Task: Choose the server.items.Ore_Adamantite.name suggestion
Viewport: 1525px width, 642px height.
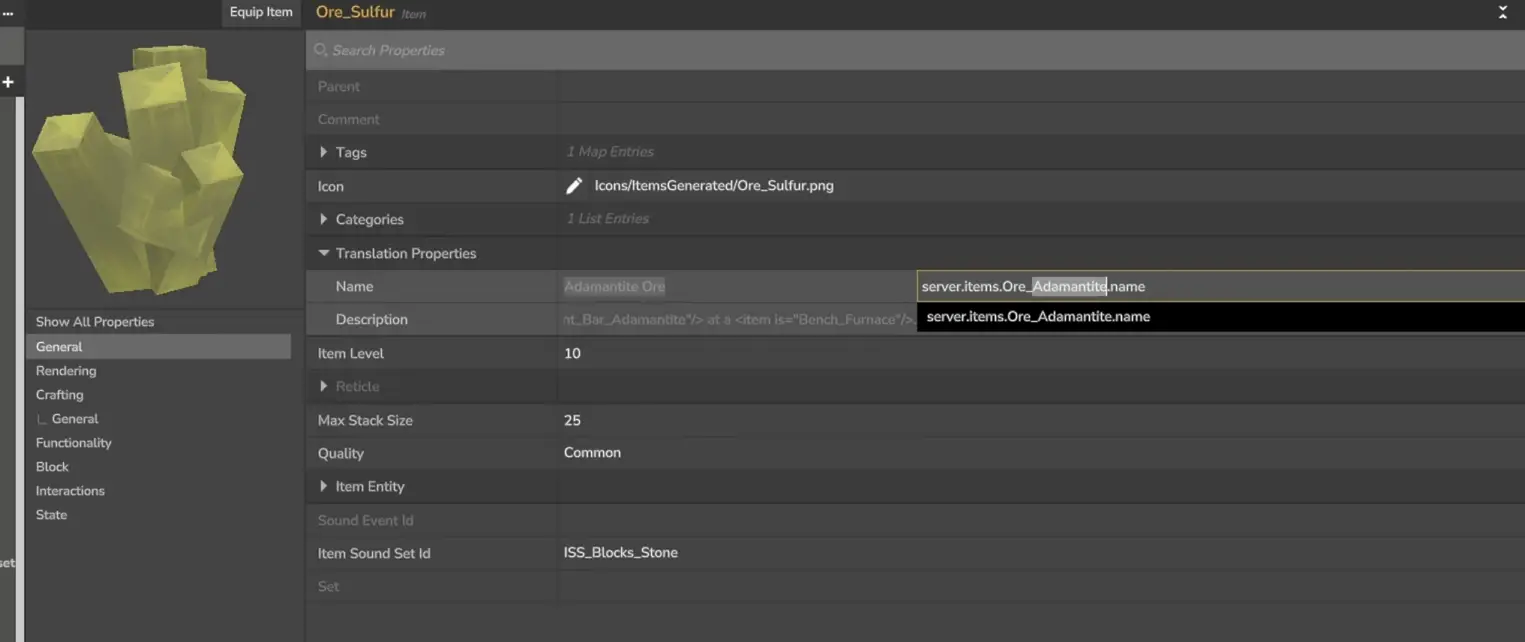Action: click(x=1038, y=317)
